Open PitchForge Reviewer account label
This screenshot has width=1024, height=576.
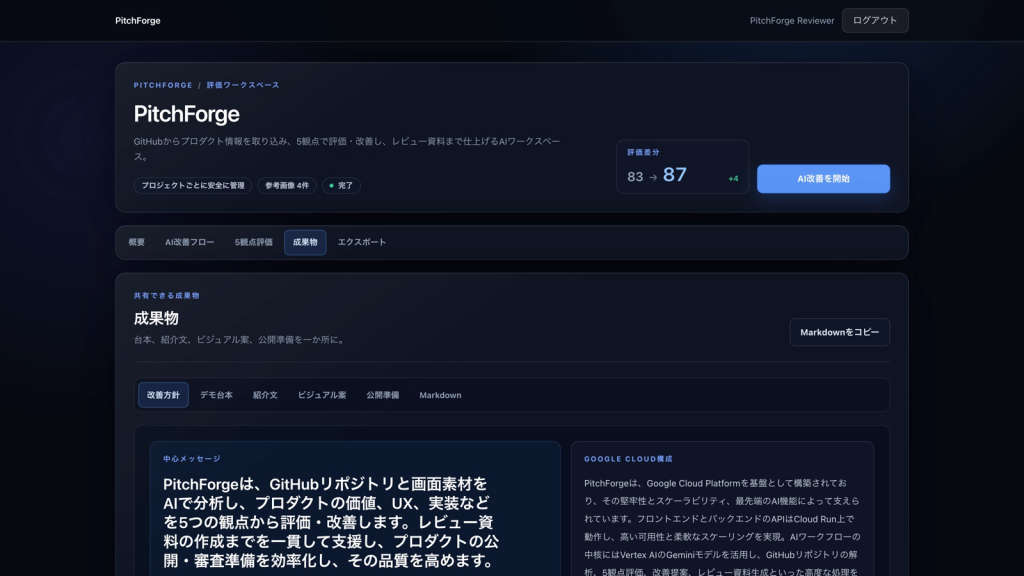792,21
